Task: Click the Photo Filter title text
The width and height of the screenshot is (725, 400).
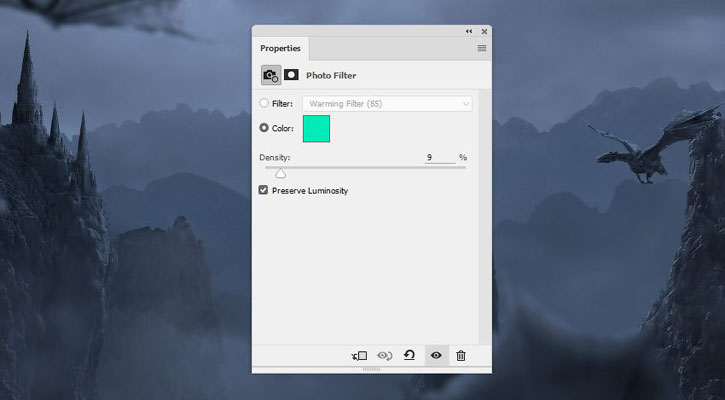Action: click(331, 75)
